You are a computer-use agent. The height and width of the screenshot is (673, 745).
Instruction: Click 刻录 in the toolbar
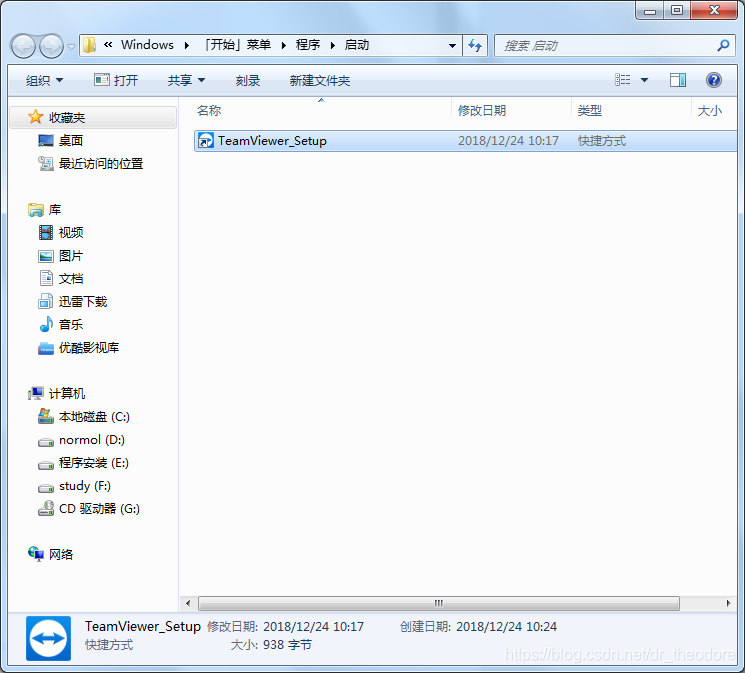[x=248, y=80]
